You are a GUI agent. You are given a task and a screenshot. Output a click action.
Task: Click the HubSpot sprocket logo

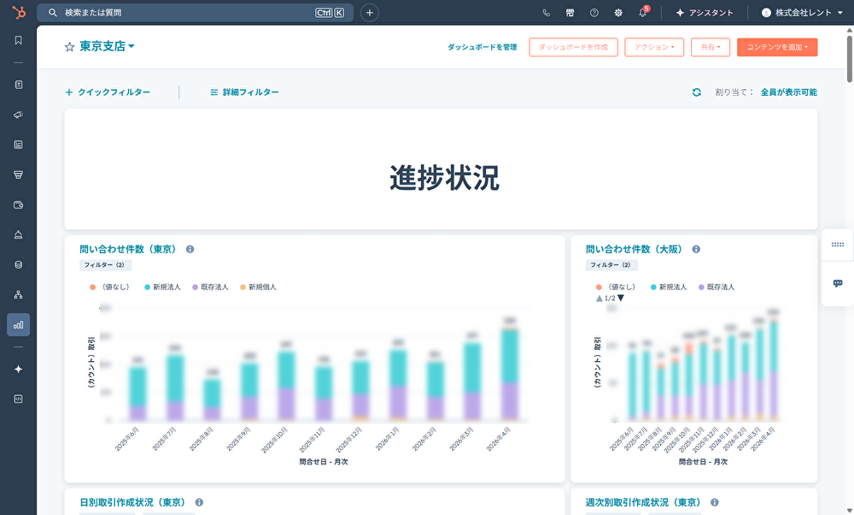pos(19,12)
